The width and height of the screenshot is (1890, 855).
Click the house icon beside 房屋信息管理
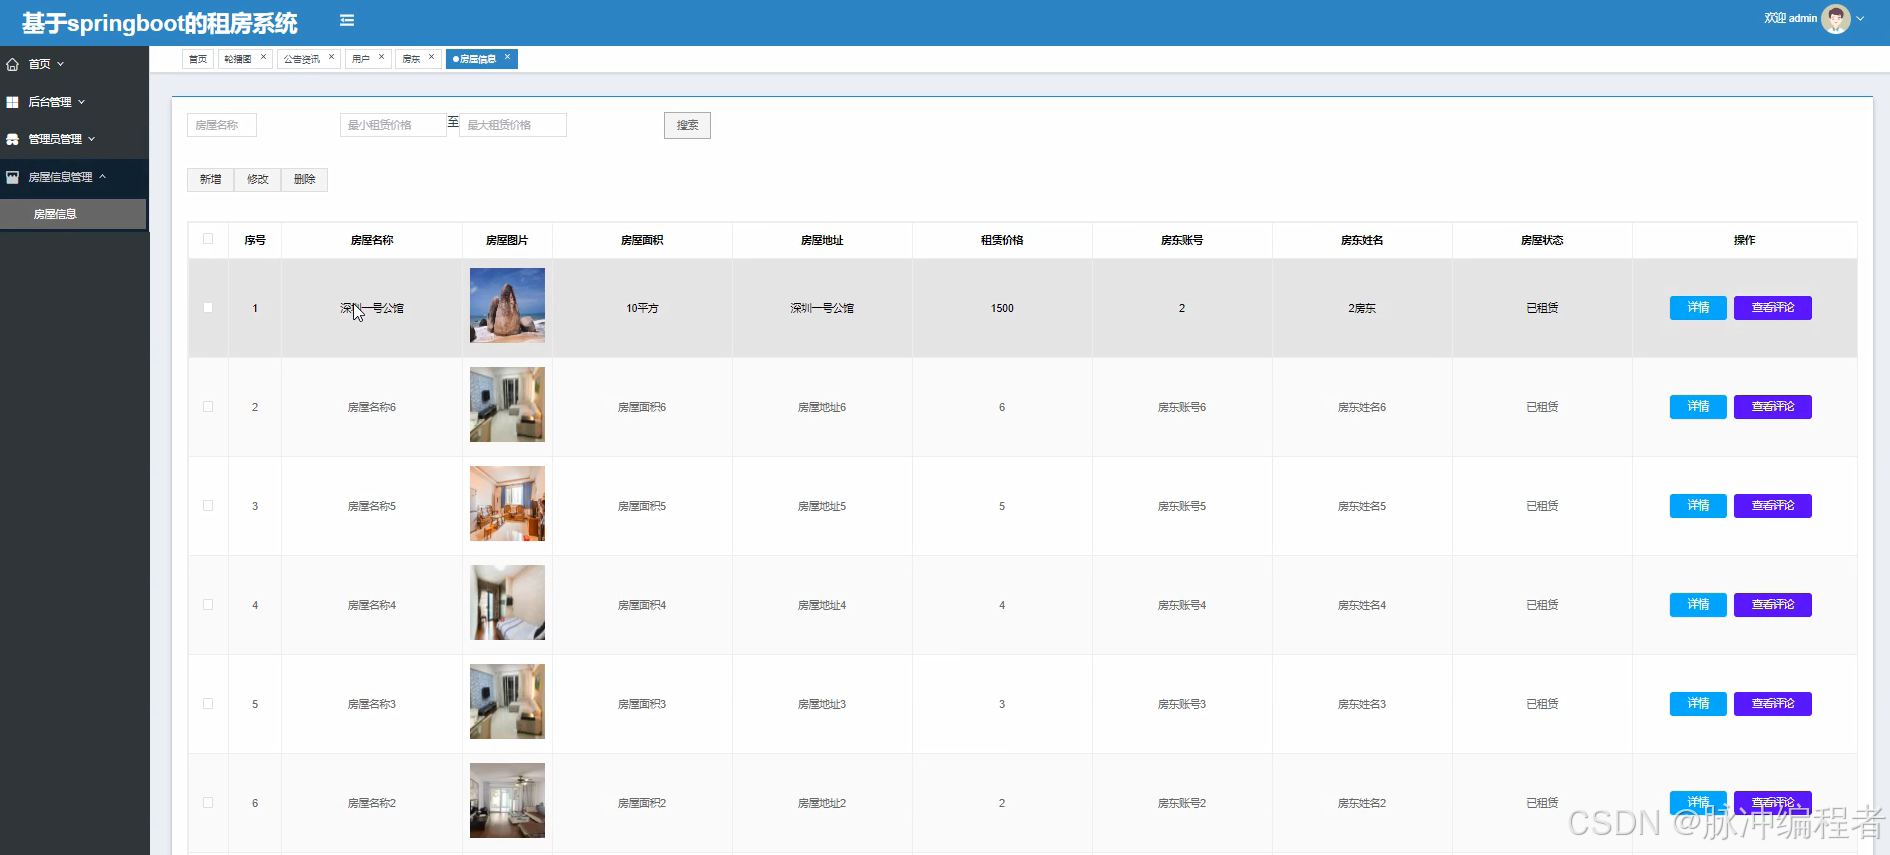[x=13, y=177]
